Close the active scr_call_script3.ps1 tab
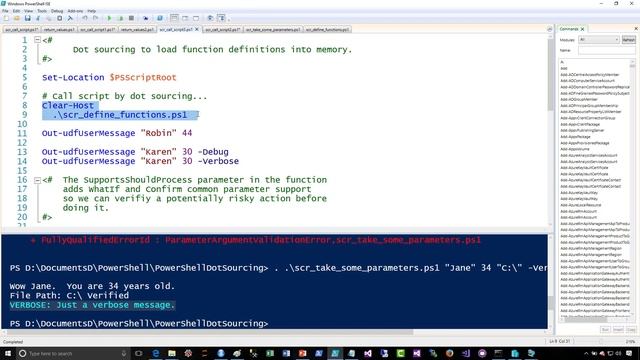Image resolution: width=640 pixels, height=360 pixels. [197, 29]
